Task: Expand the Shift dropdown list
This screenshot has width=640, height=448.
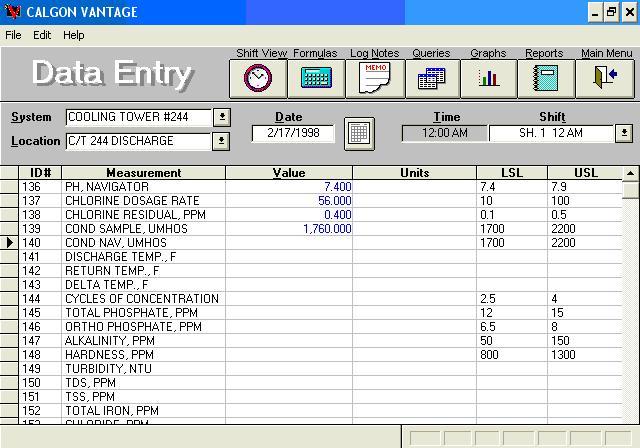Action: tap(624, 133)
